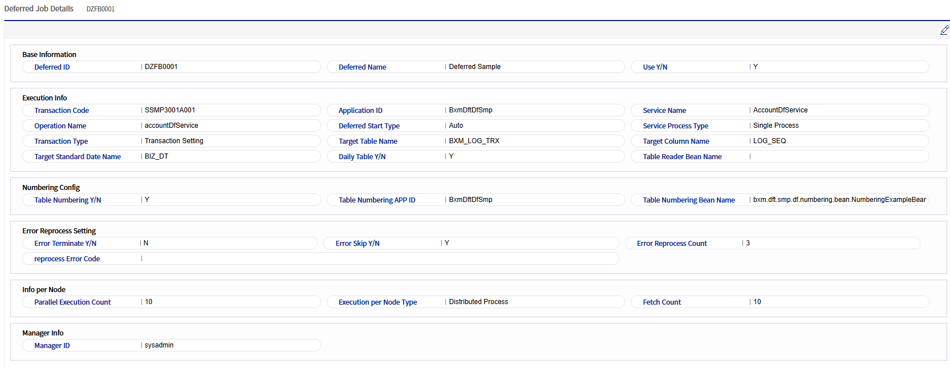Select the Transaction Code value SSMP3001A001

170,110
